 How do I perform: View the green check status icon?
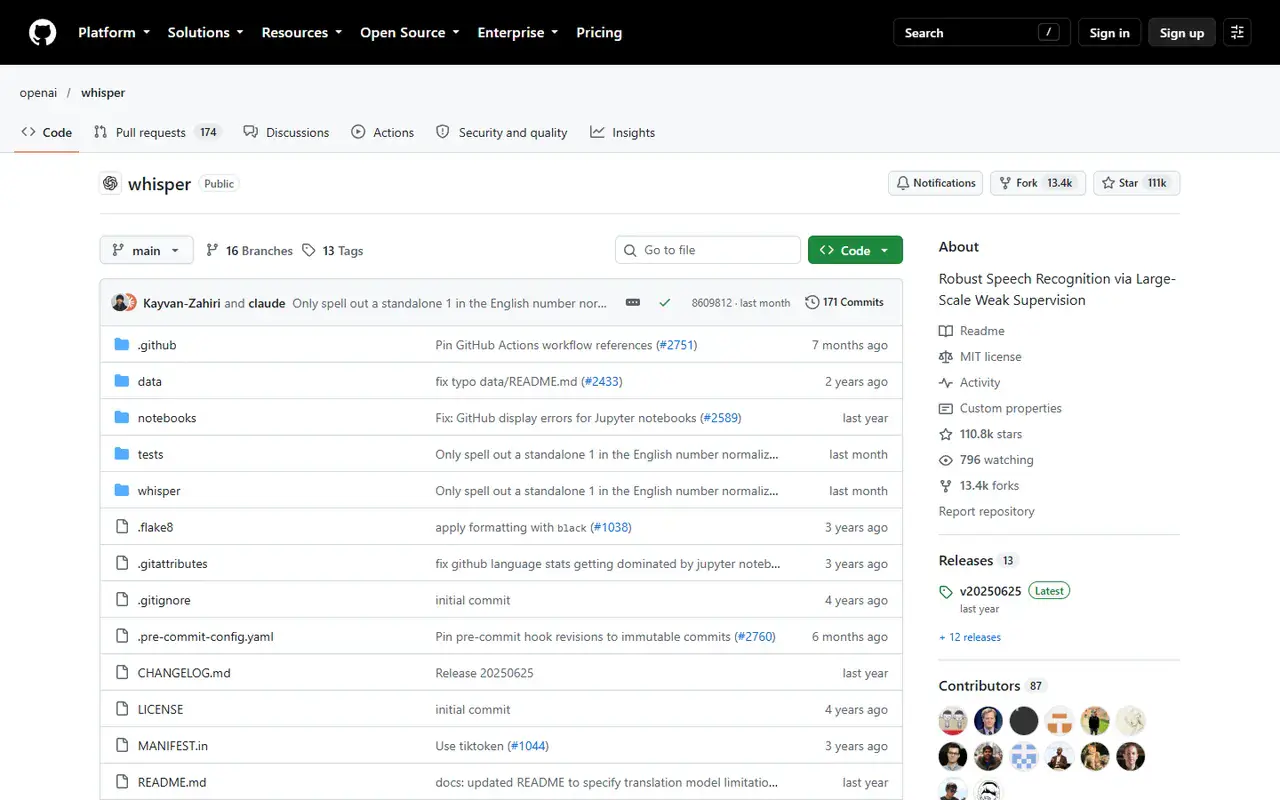pos(664,302)
